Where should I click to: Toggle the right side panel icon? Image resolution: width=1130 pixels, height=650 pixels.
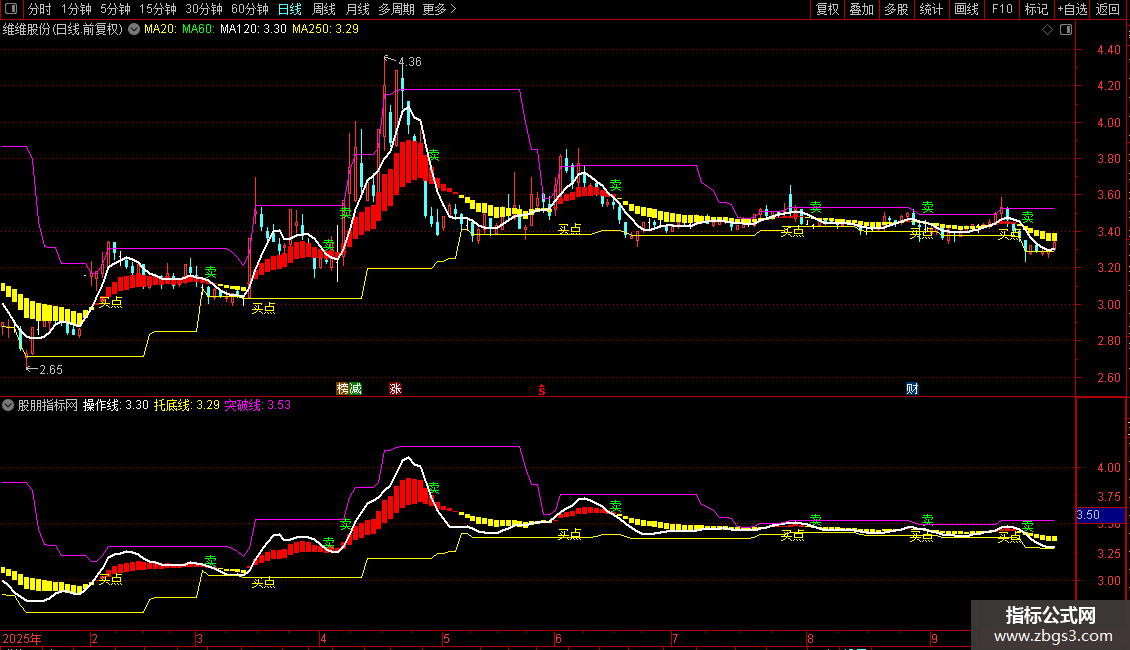coord(1067,30)
